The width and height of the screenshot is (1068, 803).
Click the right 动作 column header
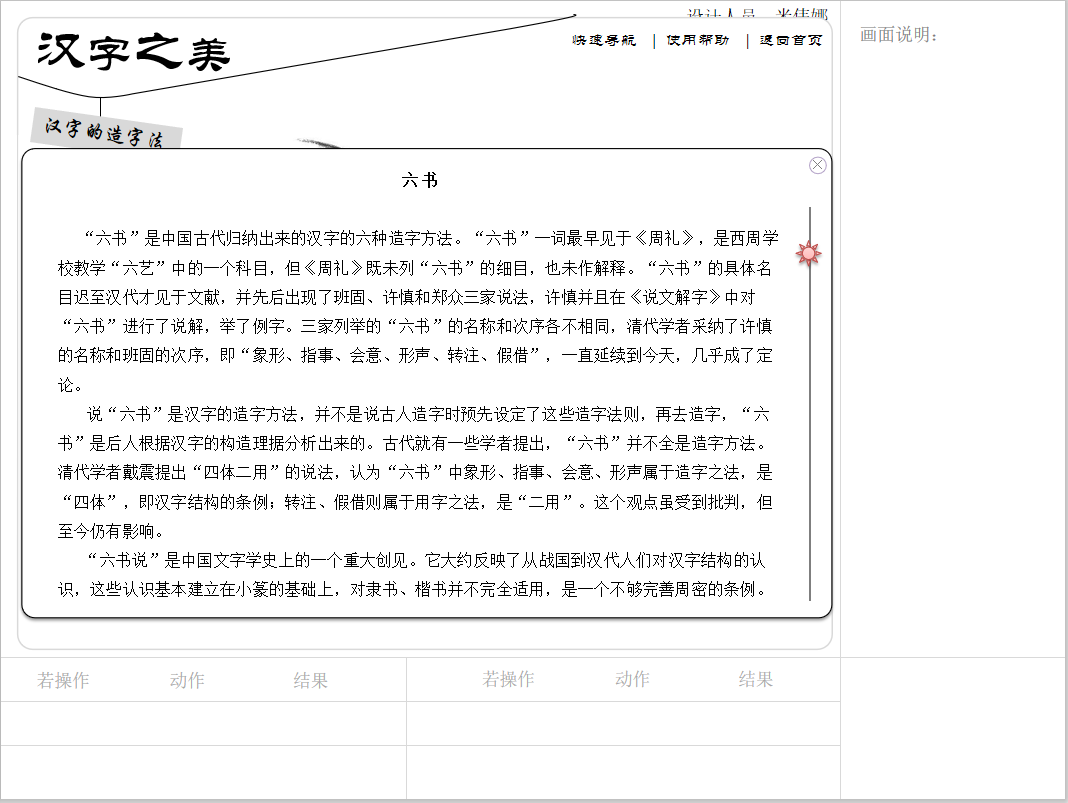pos(632,679)
